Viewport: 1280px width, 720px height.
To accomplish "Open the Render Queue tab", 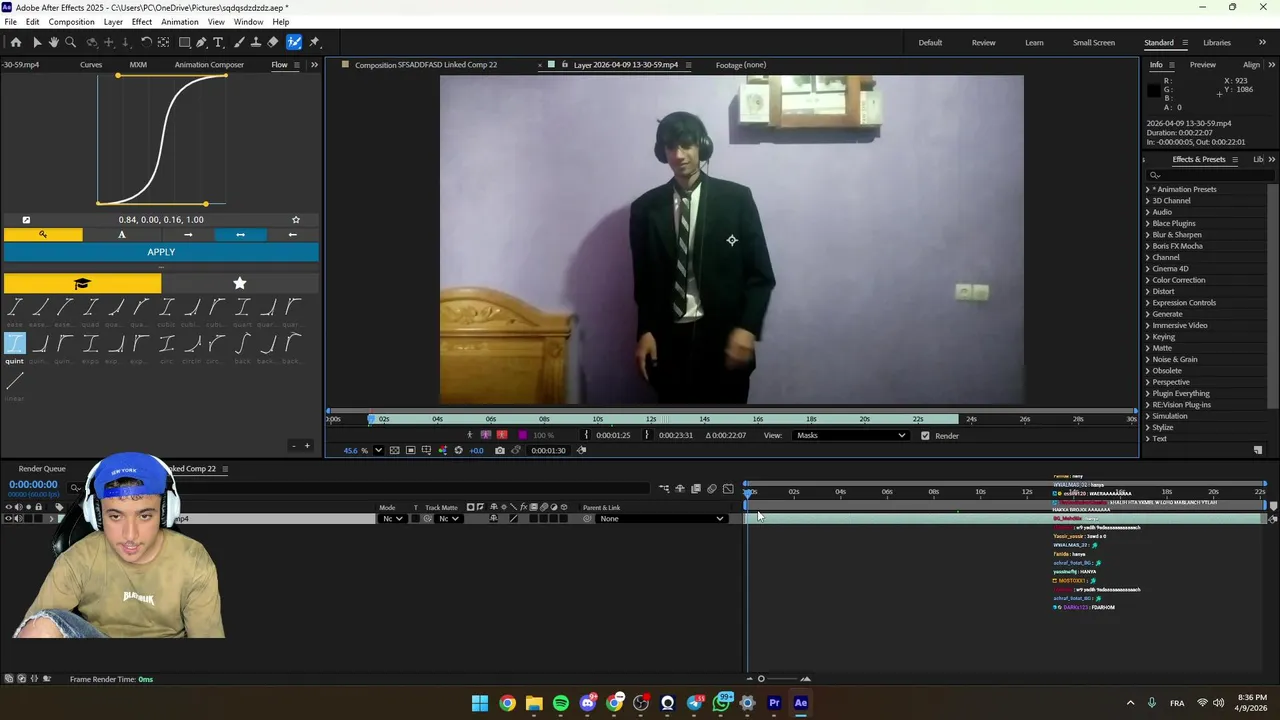I will (x=42, y=469).
